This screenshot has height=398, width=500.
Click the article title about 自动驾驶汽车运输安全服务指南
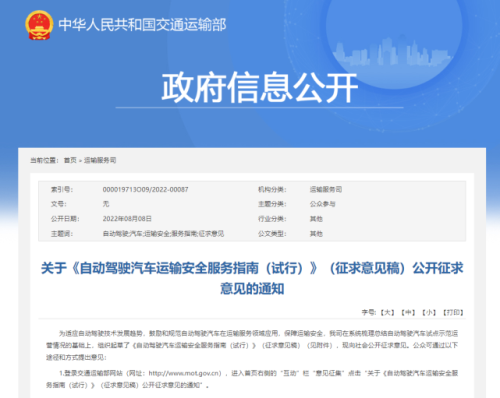tap(252, 278)
